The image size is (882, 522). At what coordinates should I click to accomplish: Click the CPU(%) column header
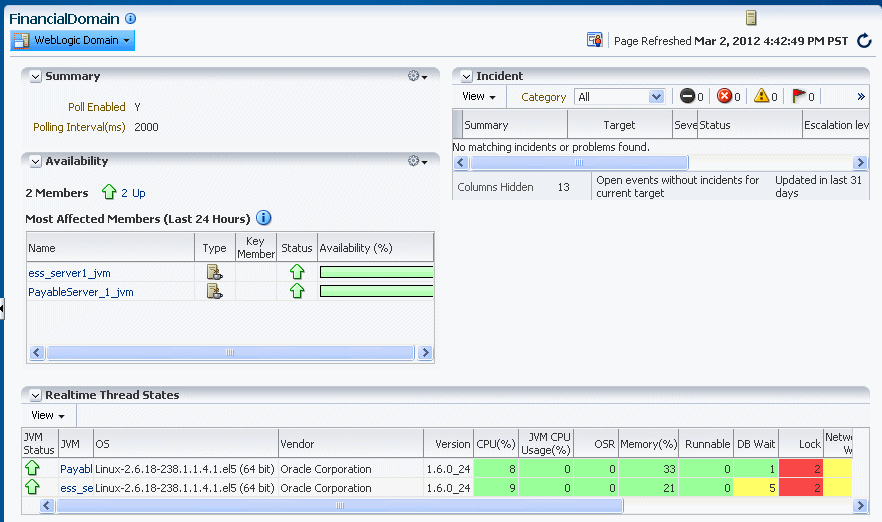[x=496, y=444]
